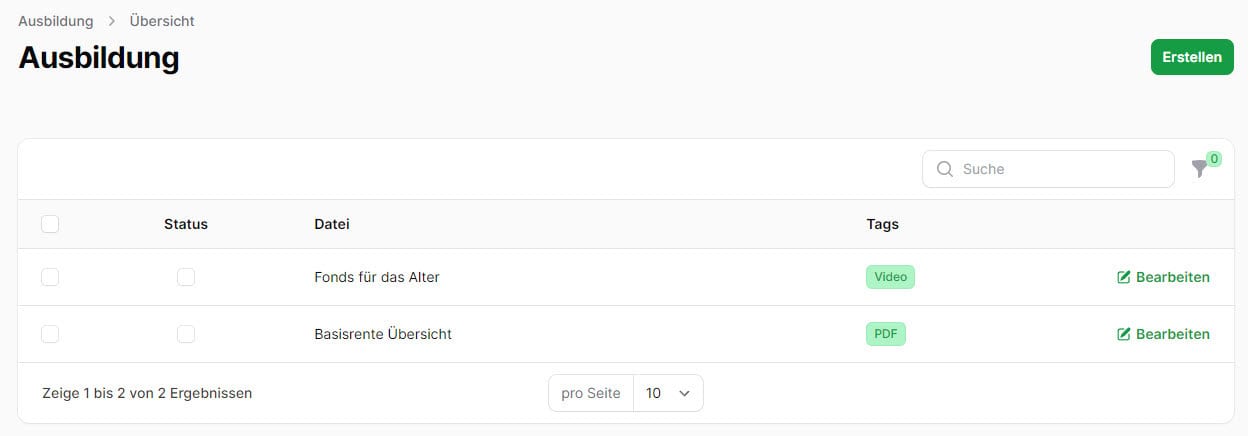The image size is (1248, 436).
Task: Select the row Fonds für das Alter
Action: pyautogui.click(x=50, y=277)
